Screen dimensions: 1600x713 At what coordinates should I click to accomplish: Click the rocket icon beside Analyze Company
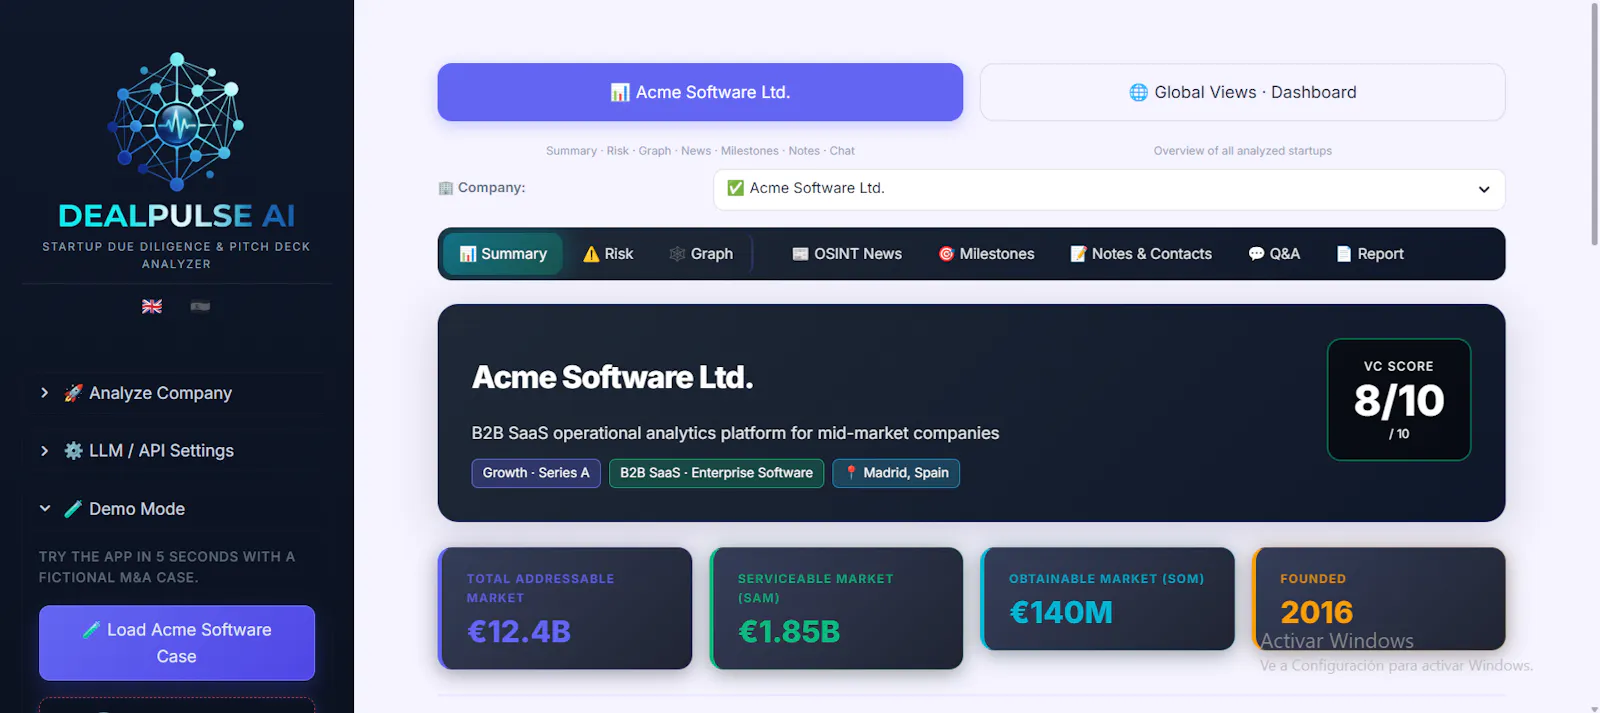73,393
